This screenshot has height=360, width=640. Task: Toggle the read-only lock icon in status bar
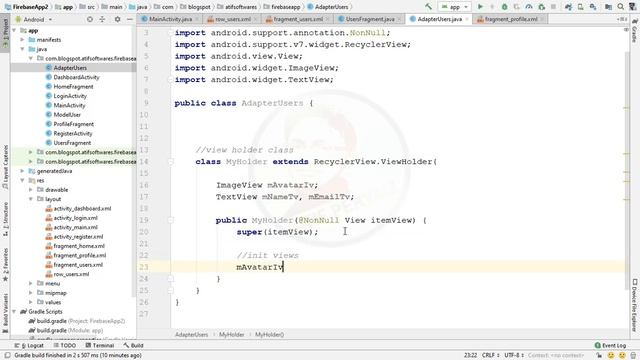click(x=599, y=356)
